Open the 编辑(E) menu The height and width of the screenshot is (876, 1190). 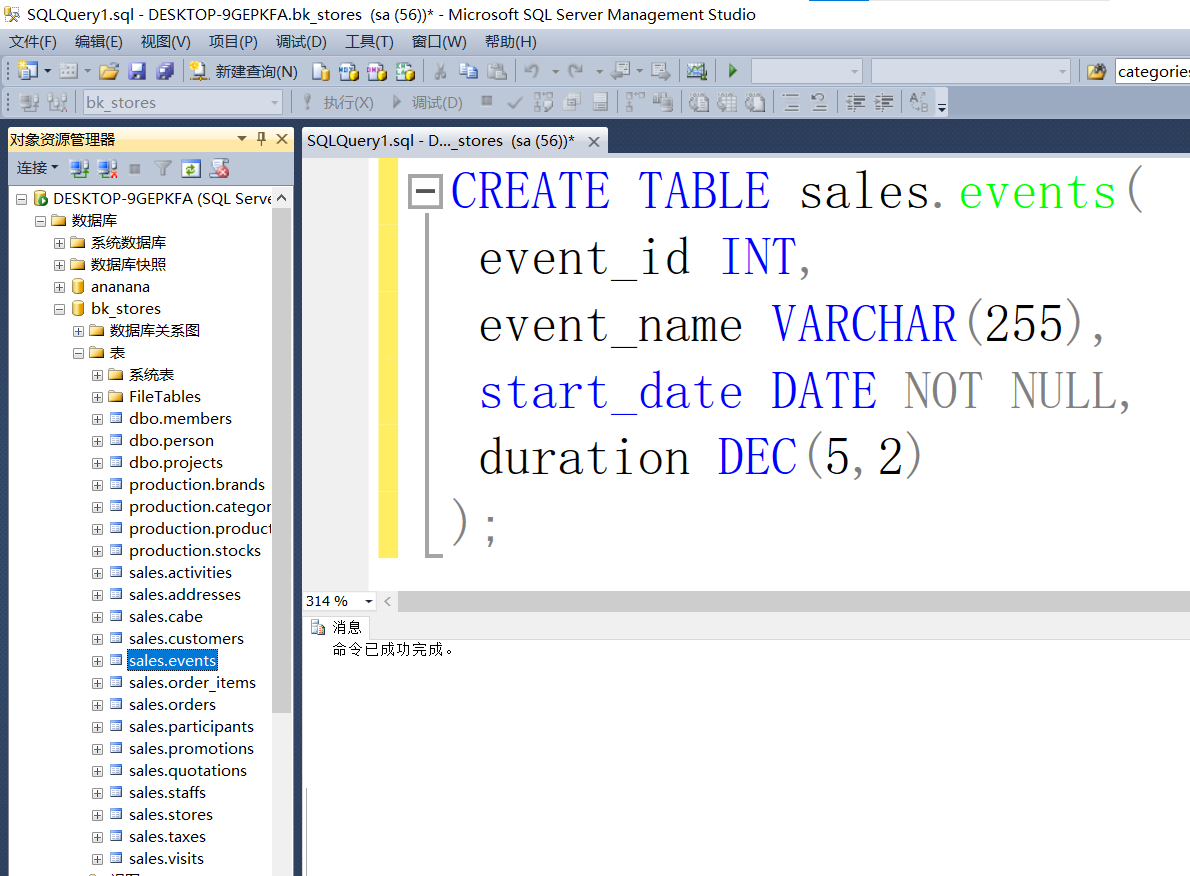pos(99,42)
